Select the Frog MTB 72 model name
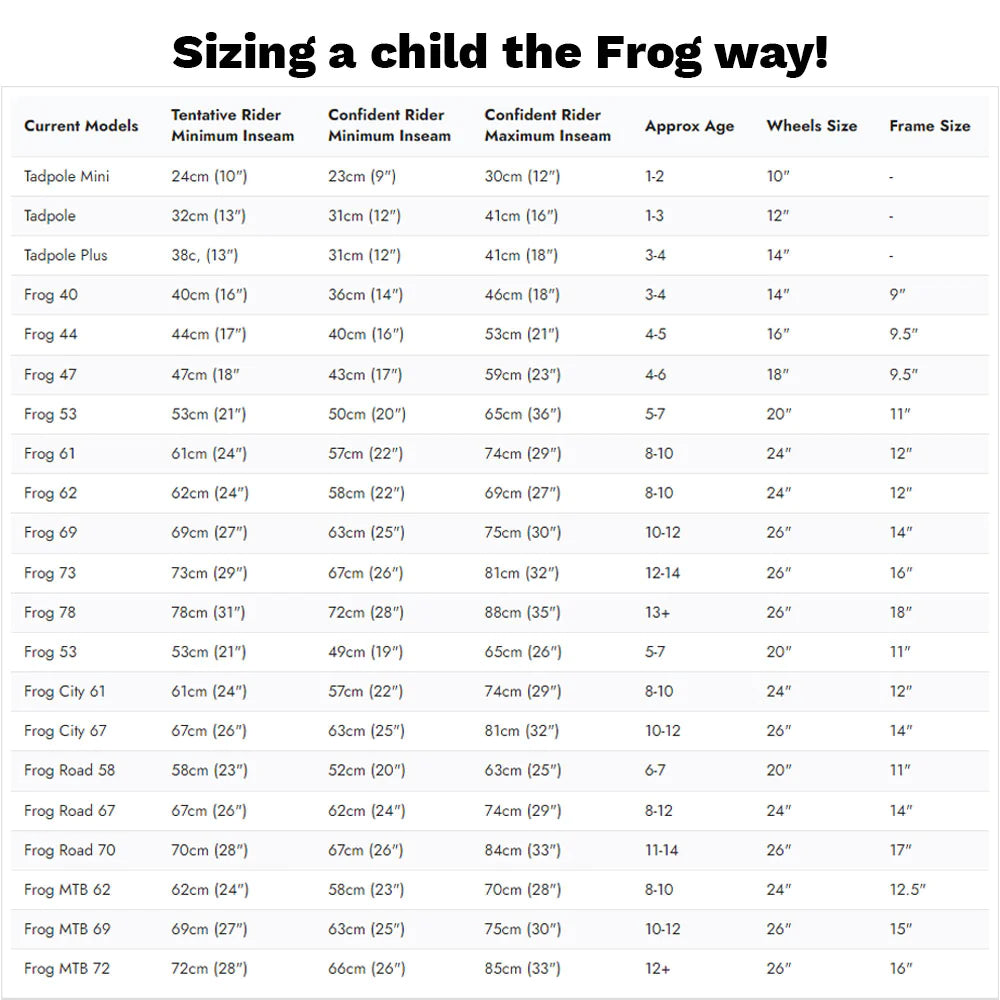 point(67,968)
